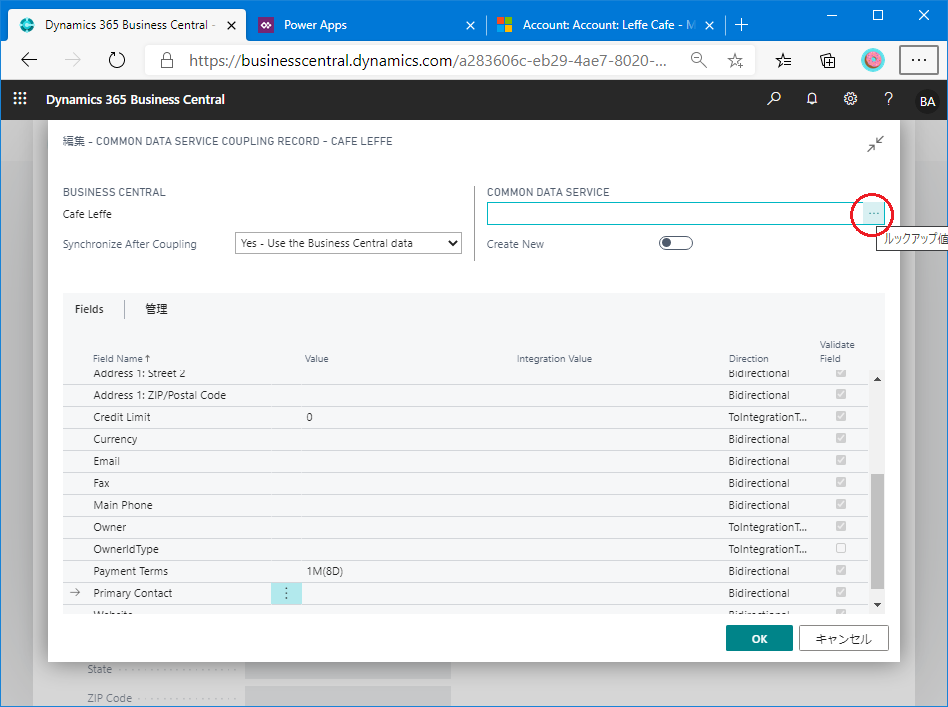The image size is (948, 707).
Task: Toggle Validate Field for Main Phone
Action: pos(840,504)
